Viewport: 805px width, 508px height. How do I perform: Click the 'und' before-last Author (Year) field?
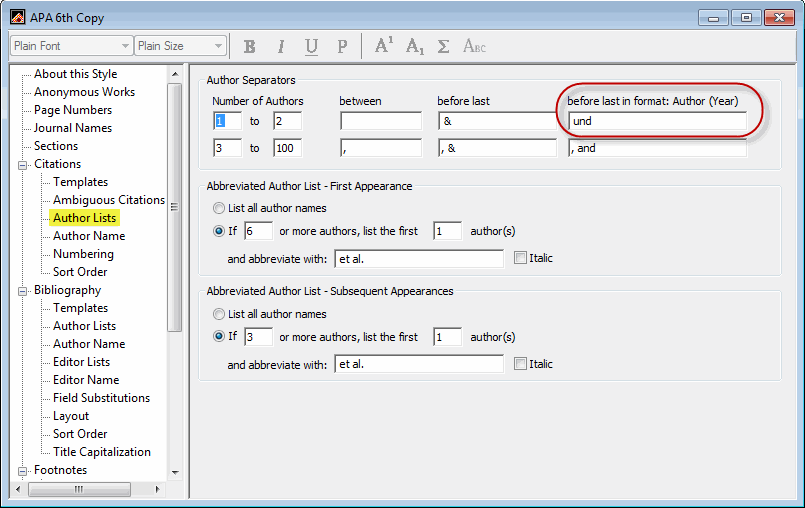click(657, 121)
